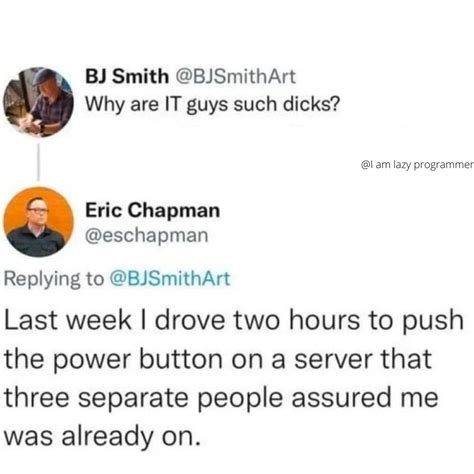
Task: Visit @BJSmithArt handle beside BJ Smith
Action: pyautogui.click(x=235, y=76)
